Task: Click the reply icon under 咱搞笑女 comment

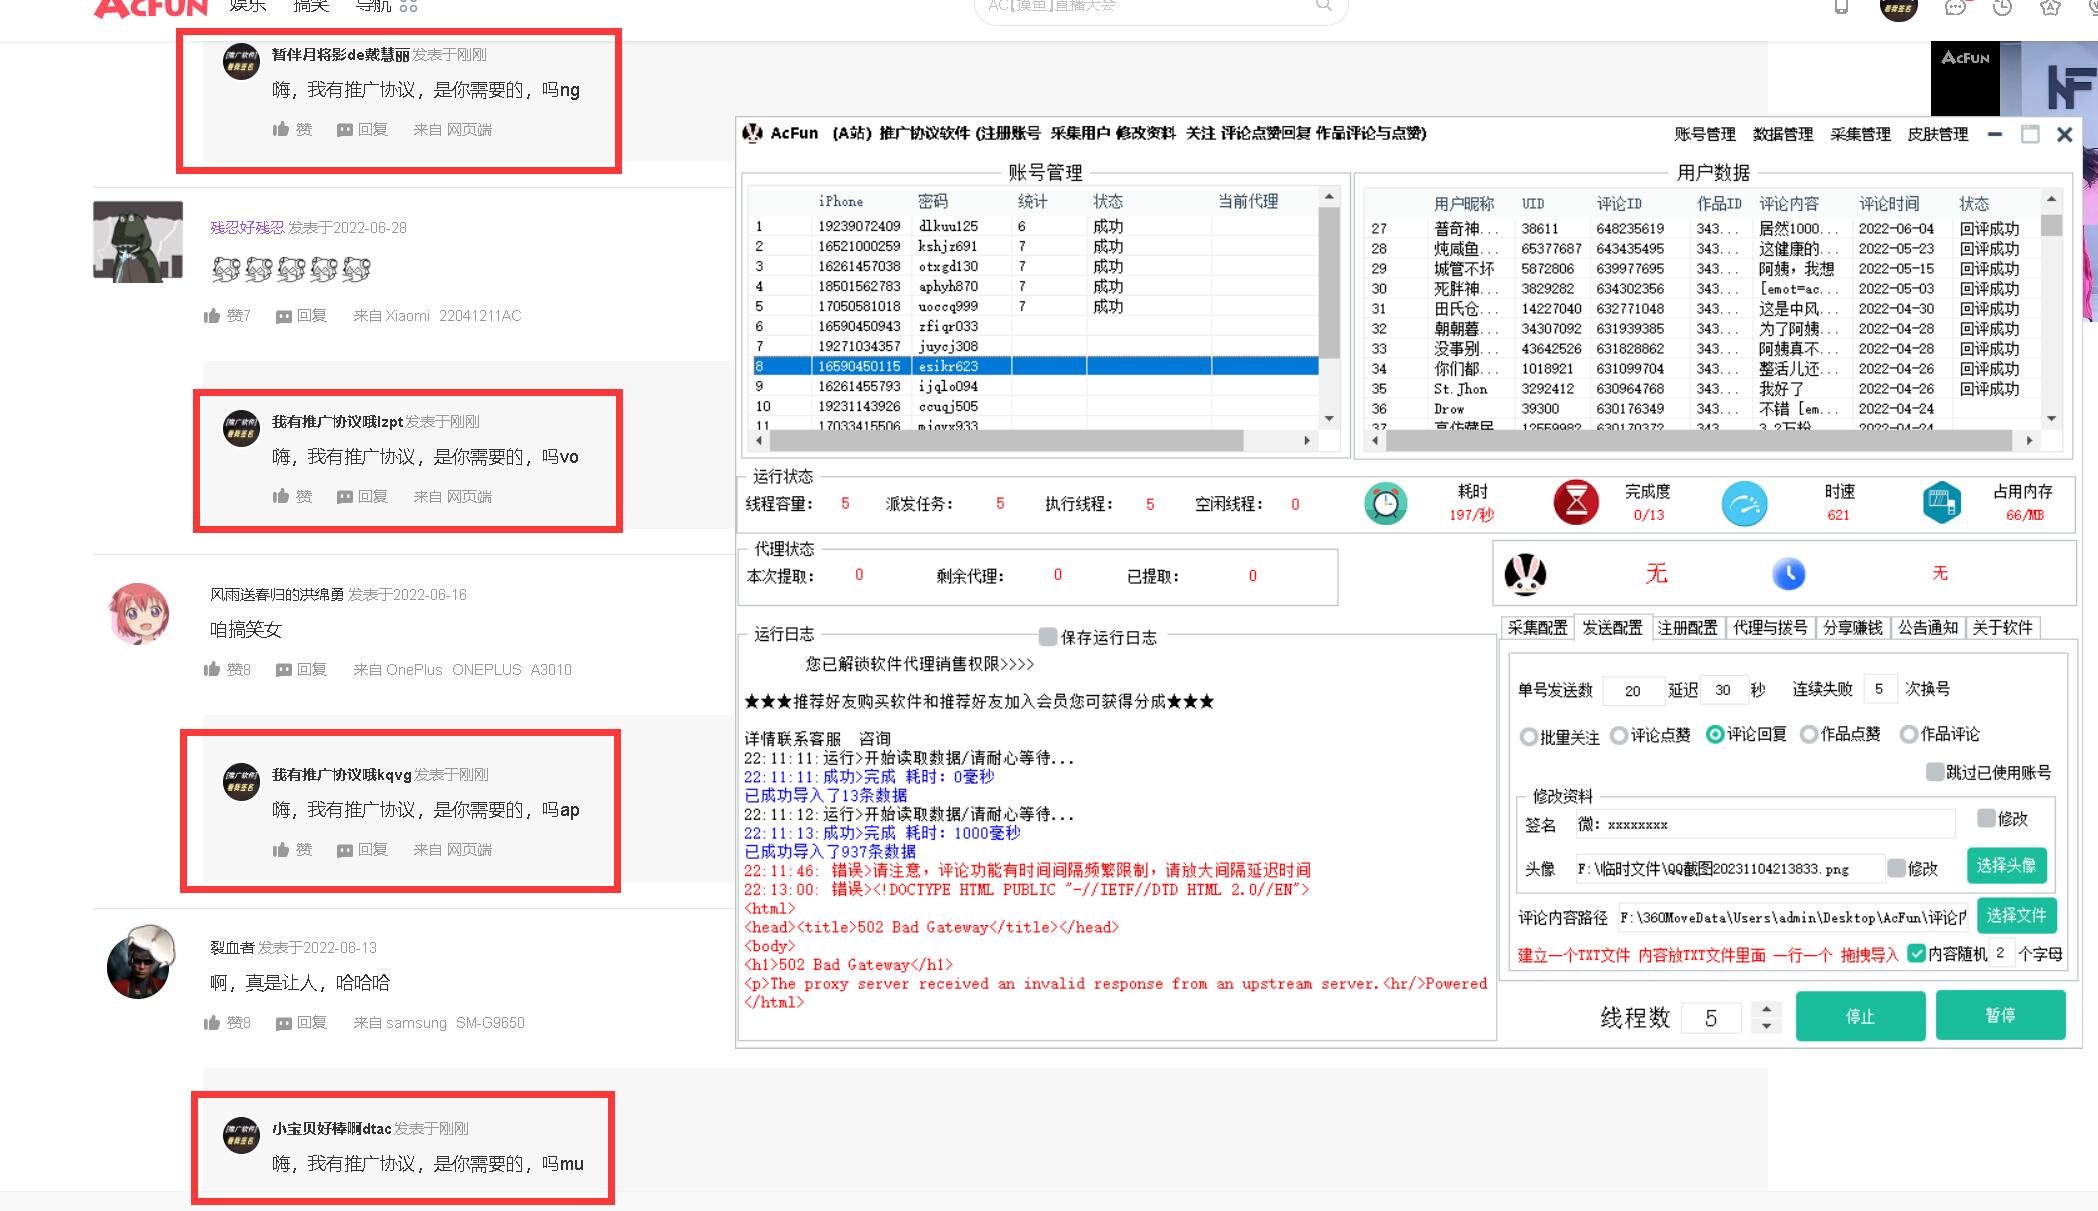Action: coord(284,670)
